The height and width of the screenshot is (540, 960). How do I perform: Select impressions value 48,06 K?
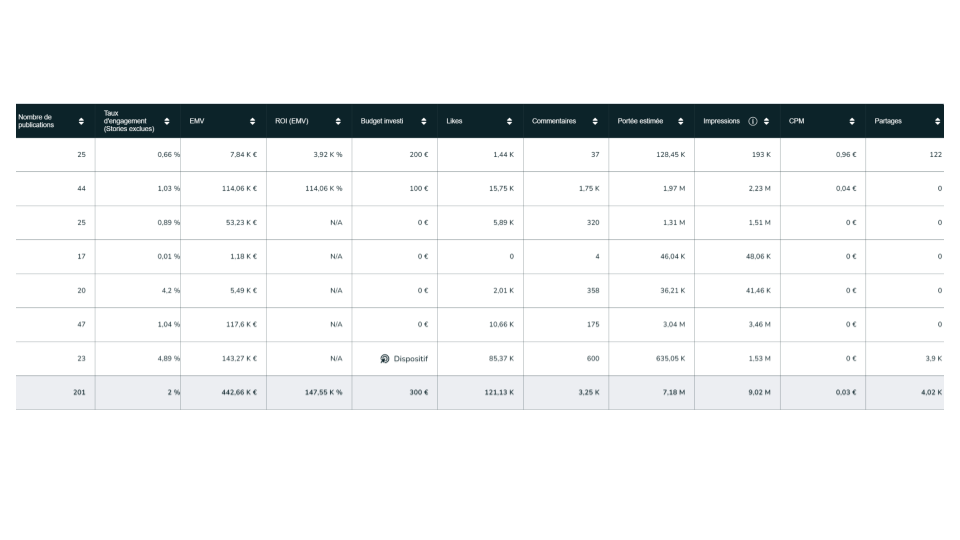[x=759, y=257]
